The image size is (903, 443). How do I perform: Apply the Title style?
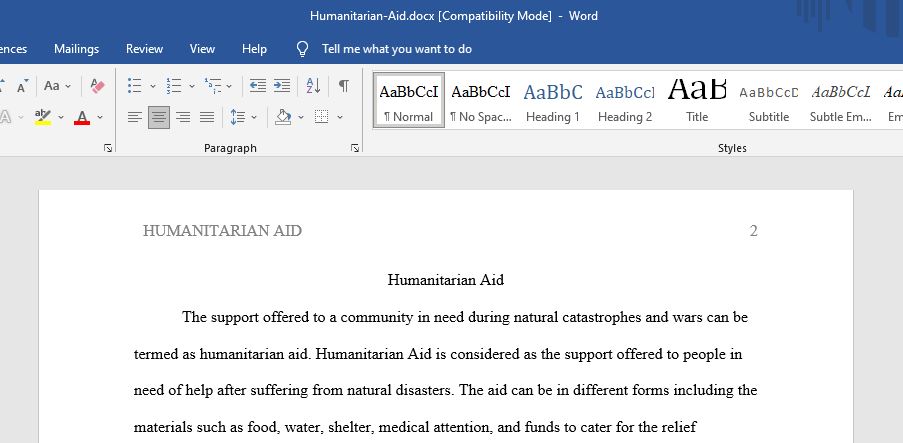697,100
